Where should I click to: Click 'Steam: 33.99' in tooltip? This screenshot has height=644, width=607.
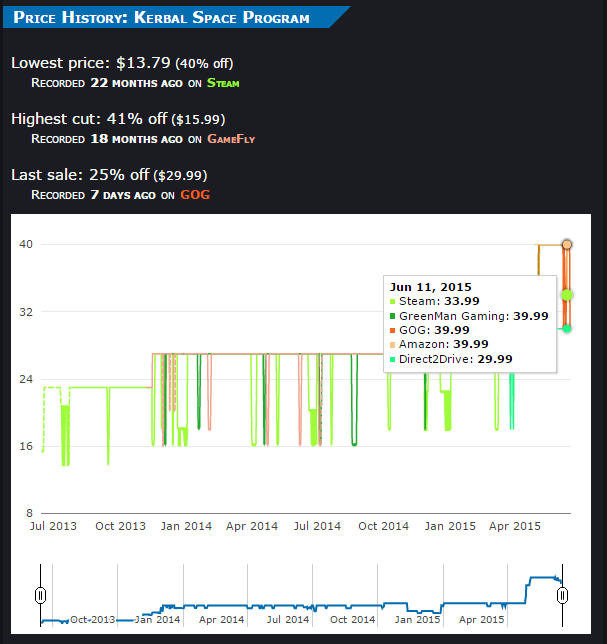(x=439, y=301)
